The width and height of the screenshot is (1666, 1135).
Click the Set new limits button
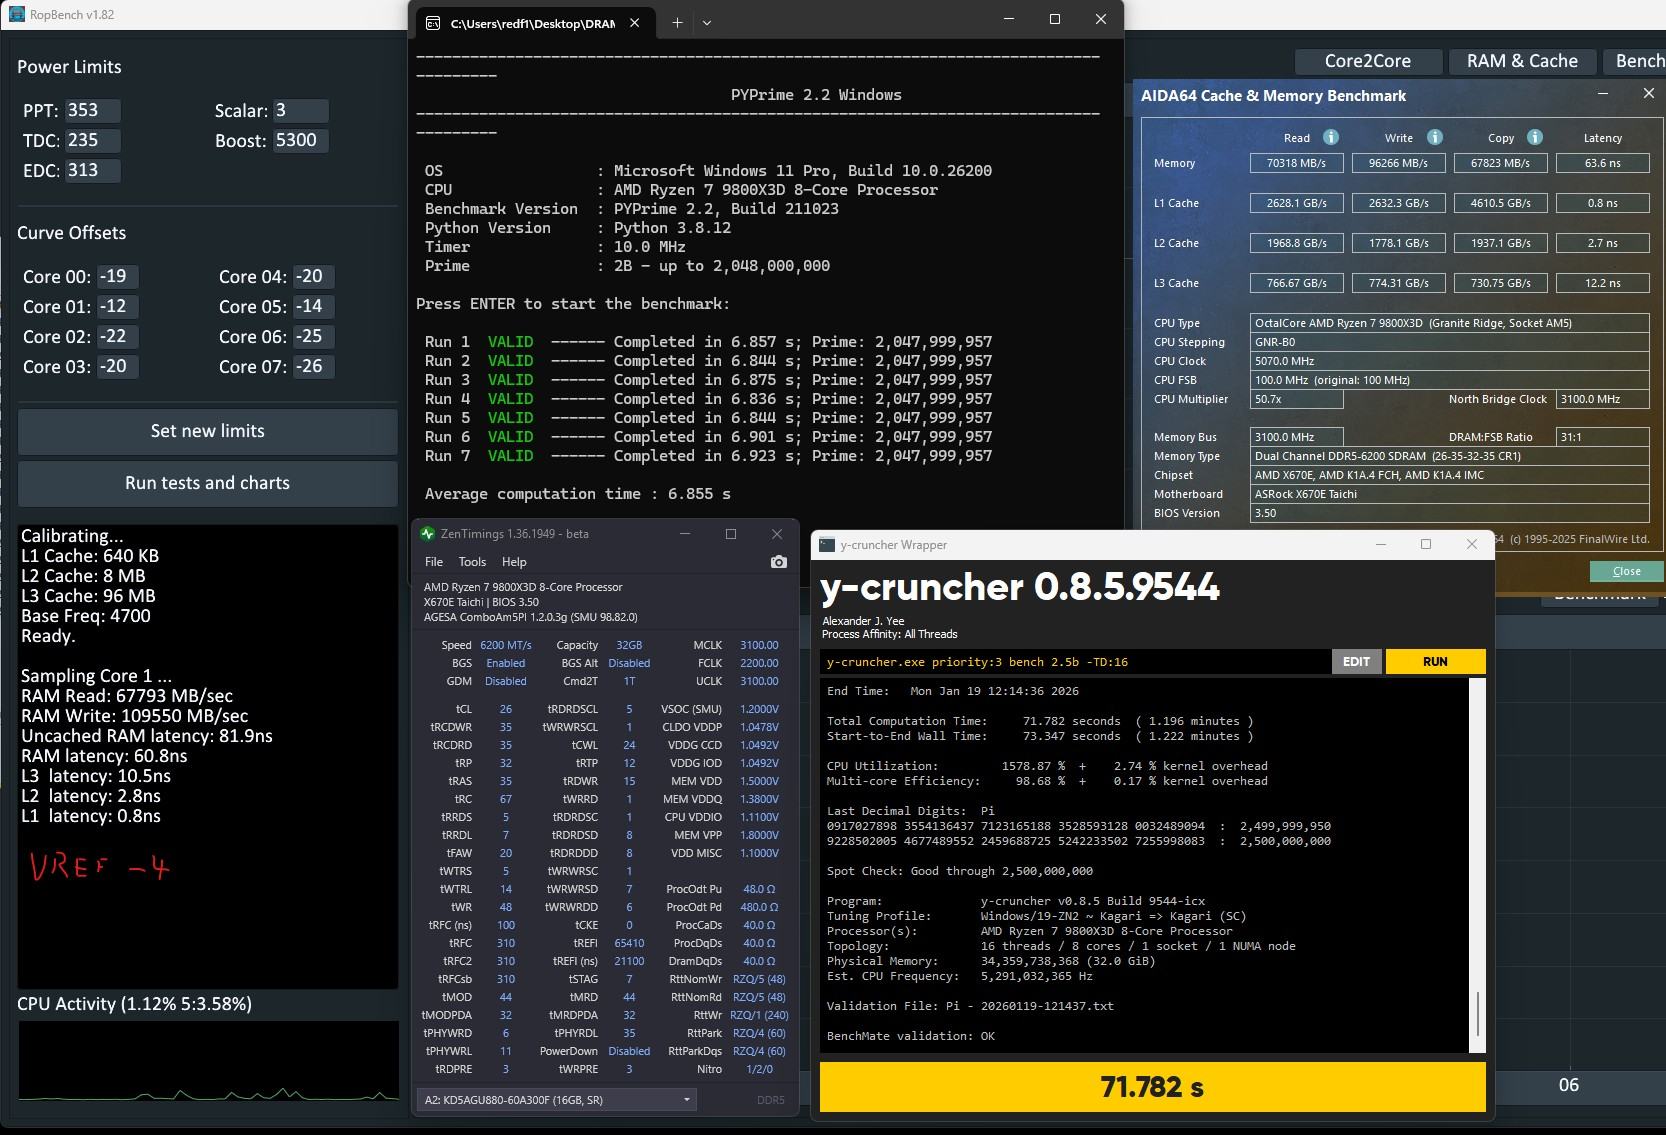(x=208, y=431)
